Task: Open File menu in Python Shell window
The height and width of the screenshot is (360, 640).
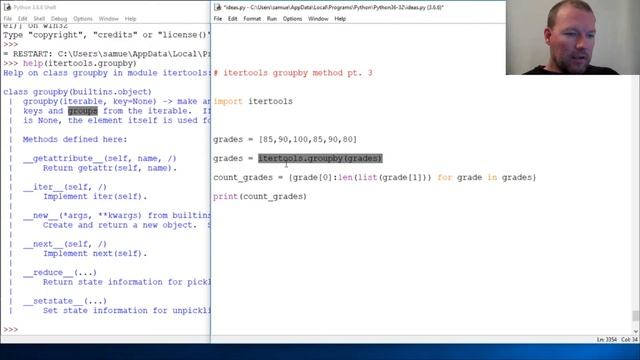Action: pos(8,19)
